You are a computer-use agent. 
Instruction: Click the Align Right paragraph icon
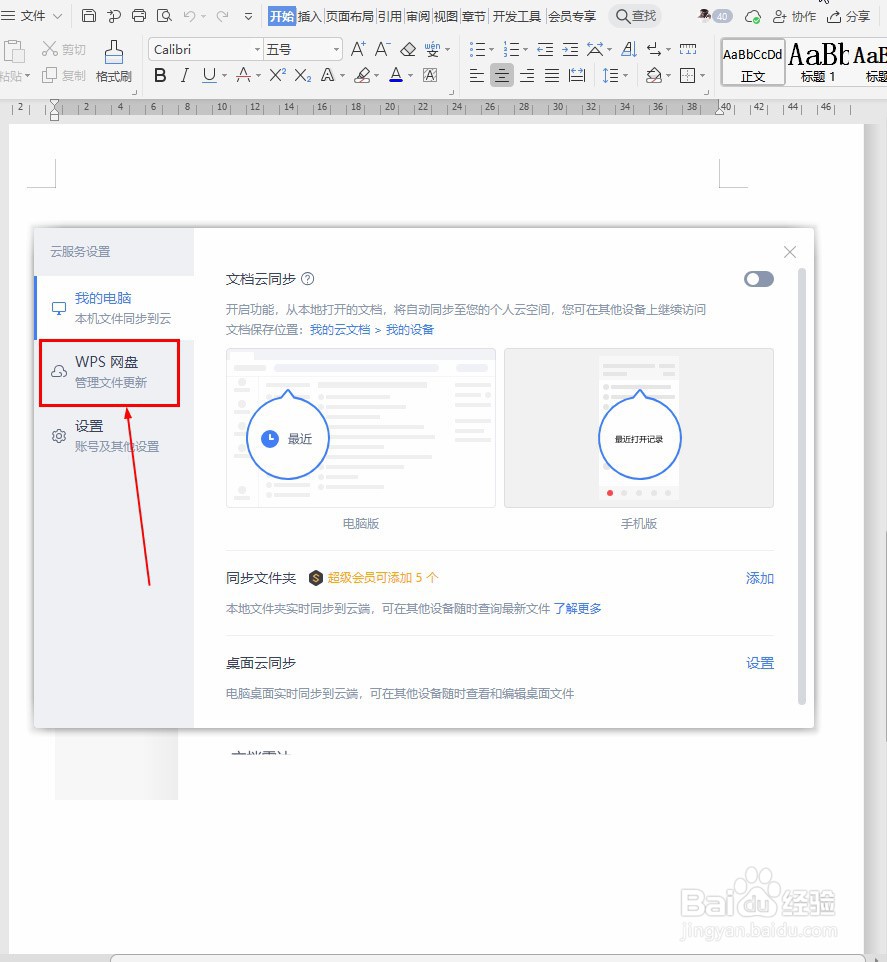click(527, 75)
